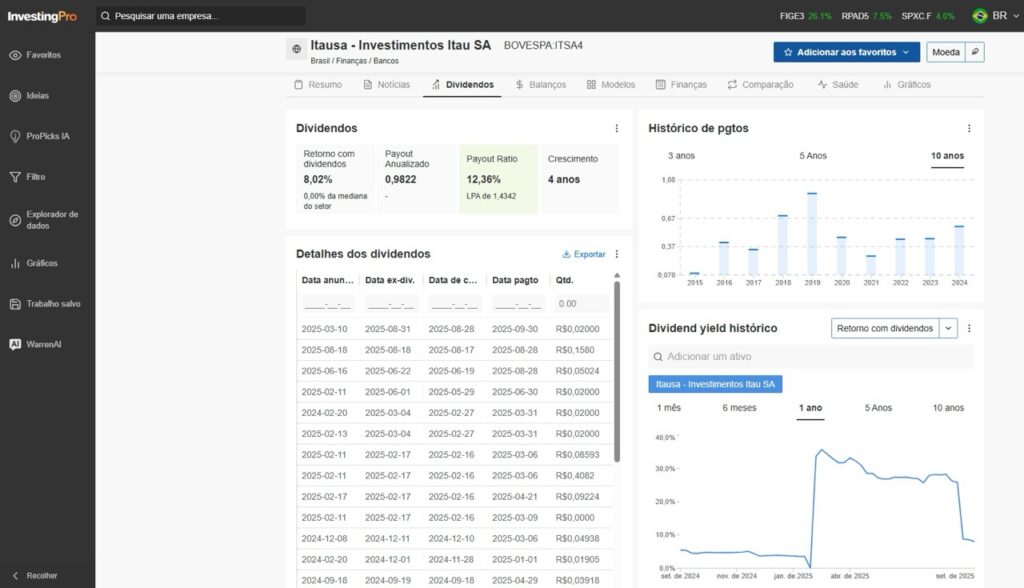Open Ideias icon in sidebar
This screenshot has width=1024, height=588.
point(15,96)
